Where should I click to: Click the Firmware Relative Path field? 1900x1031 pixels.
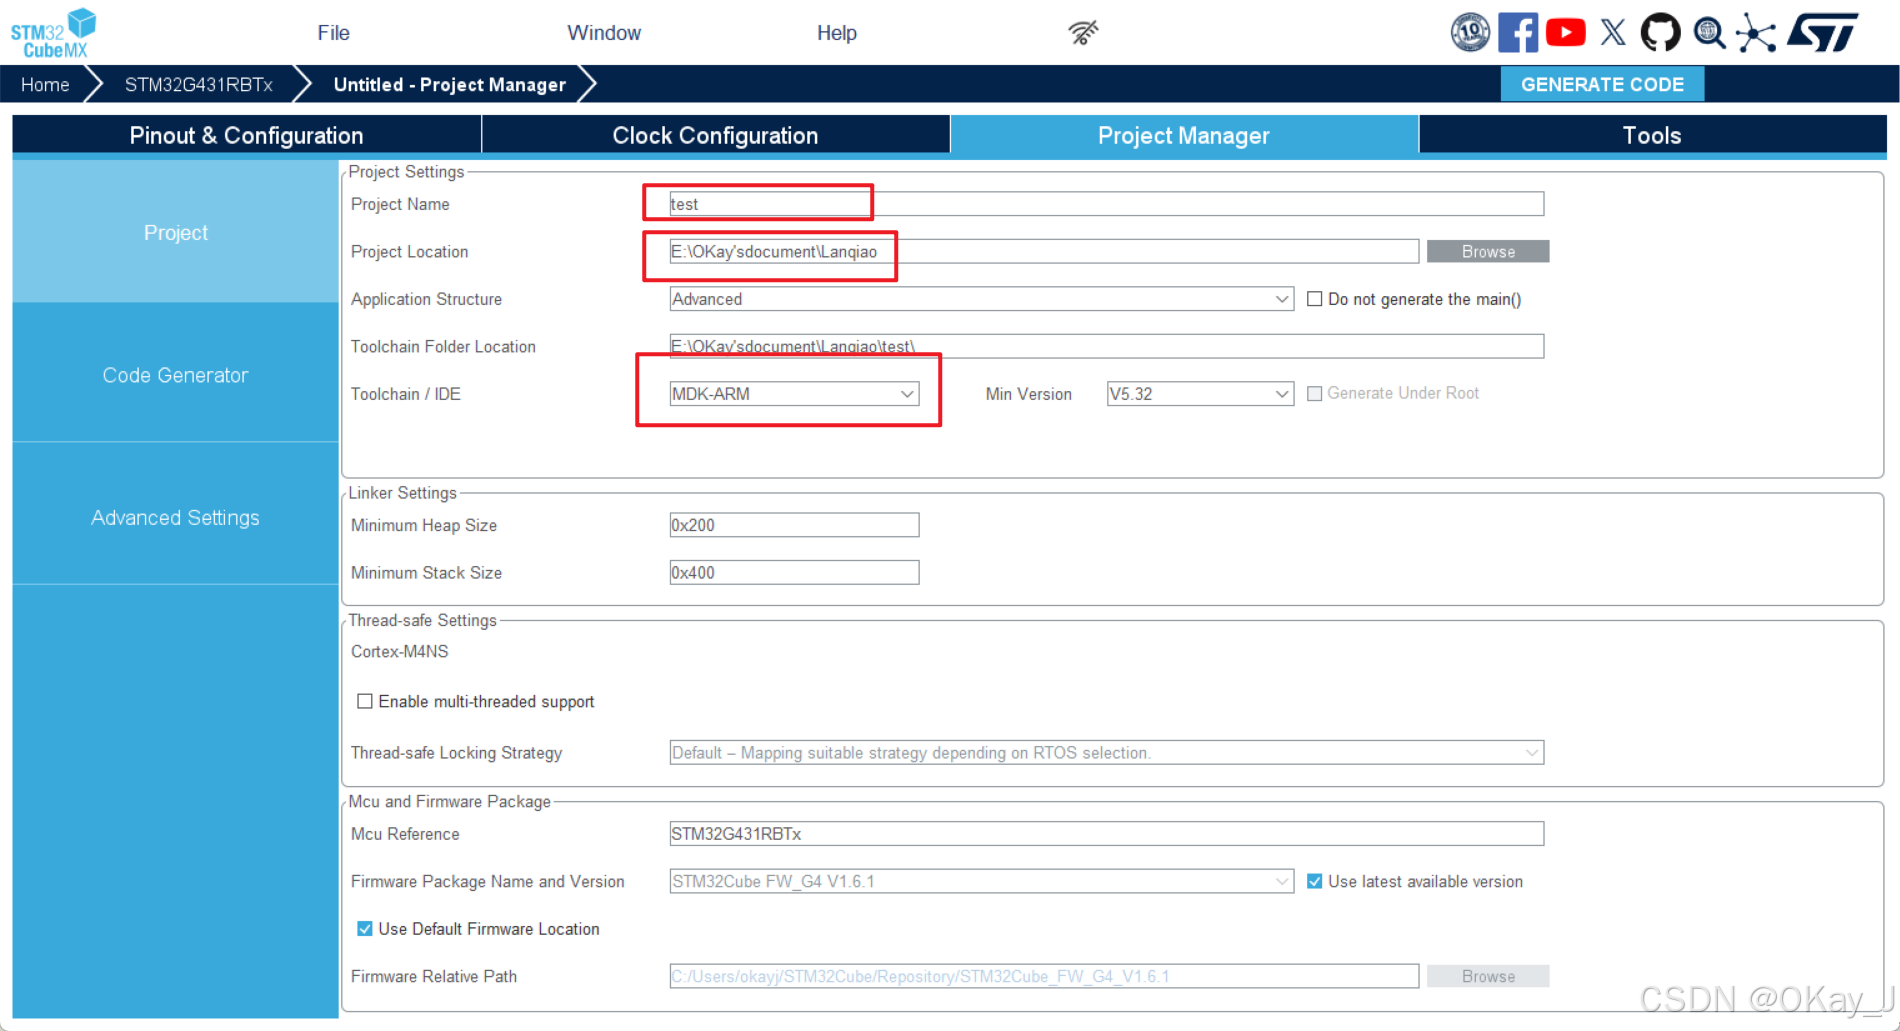click(x=1044, y=976)
